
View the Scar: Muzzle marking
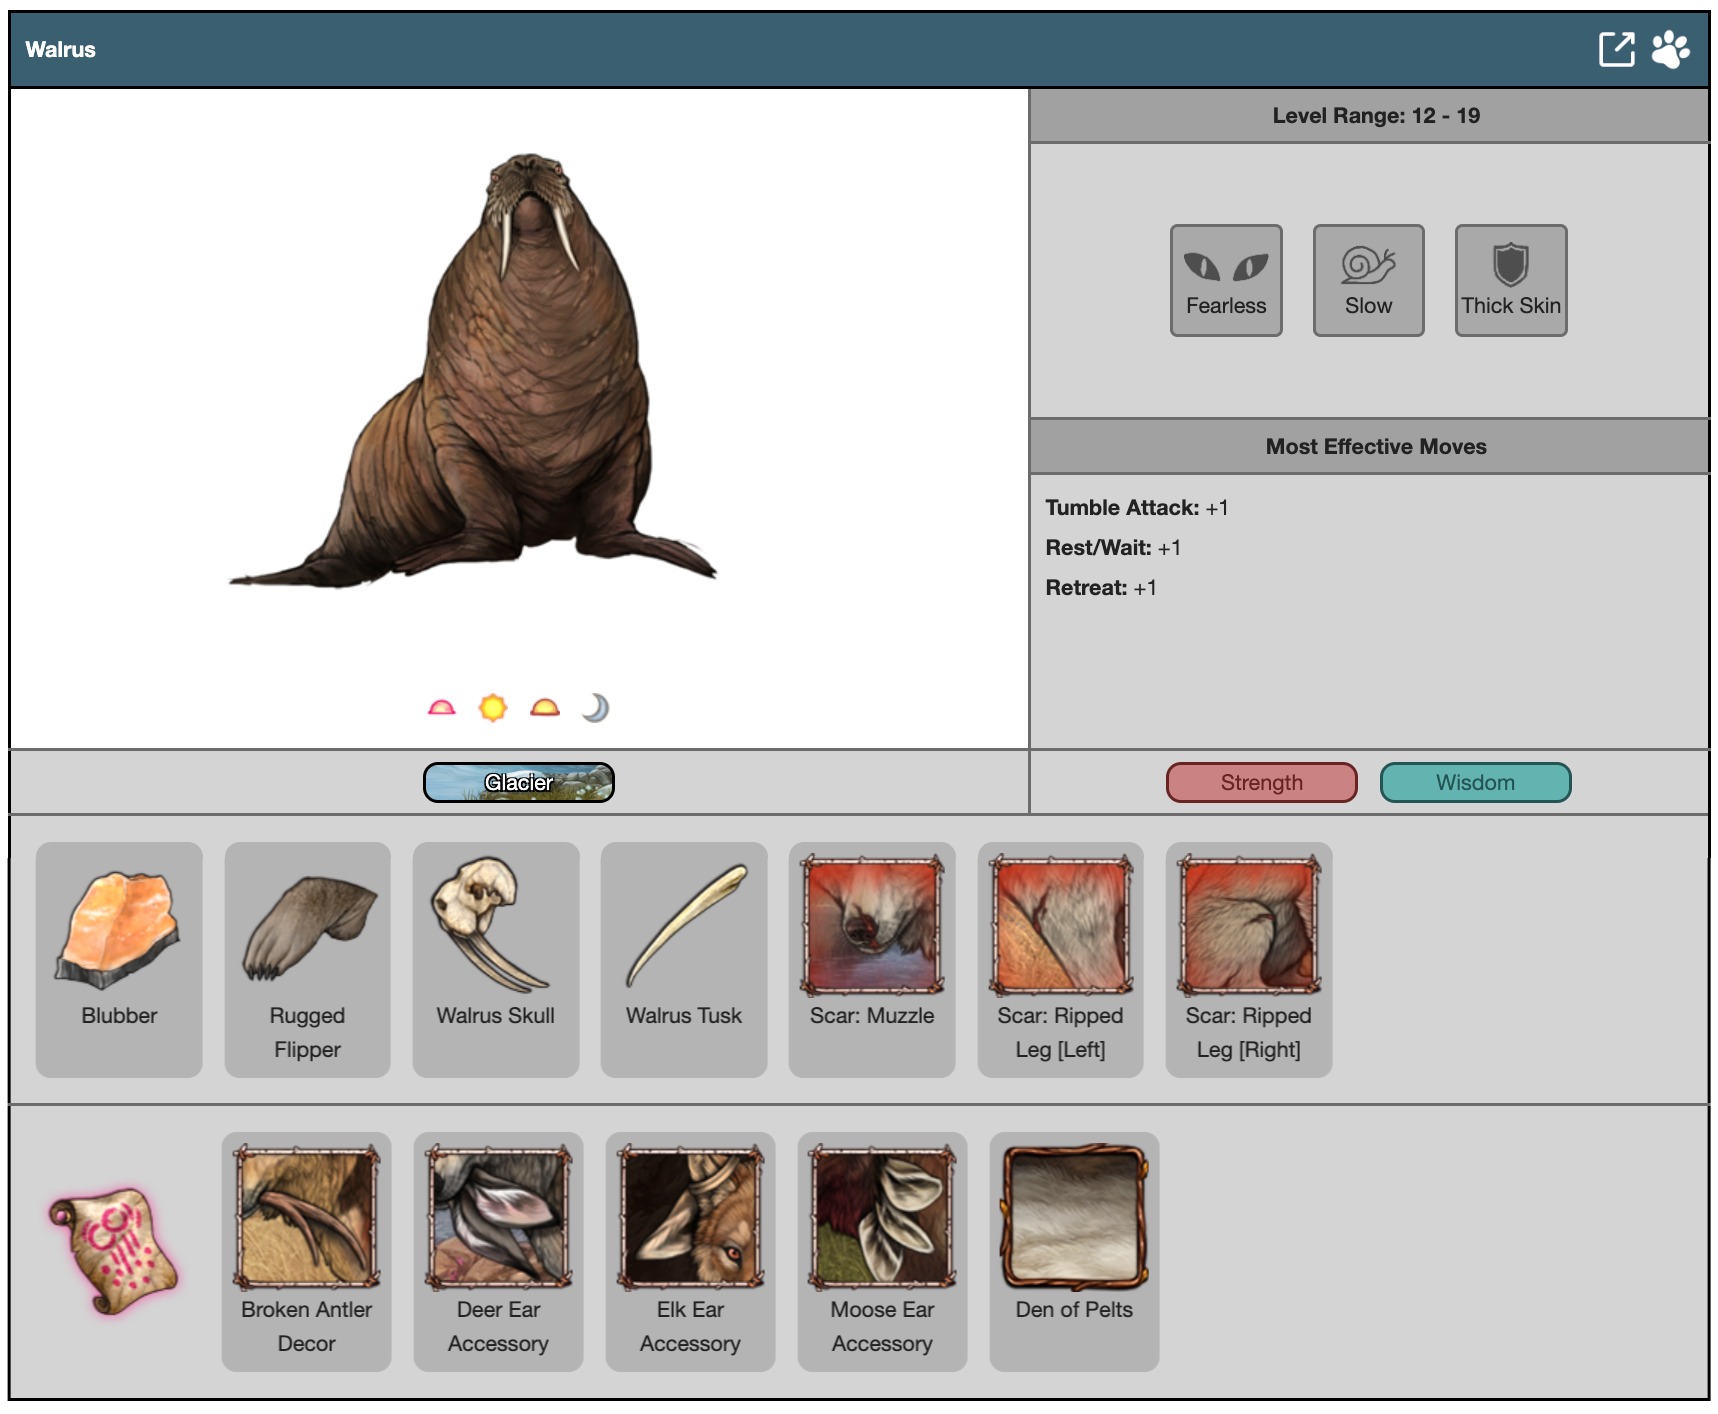coord(872,958)
